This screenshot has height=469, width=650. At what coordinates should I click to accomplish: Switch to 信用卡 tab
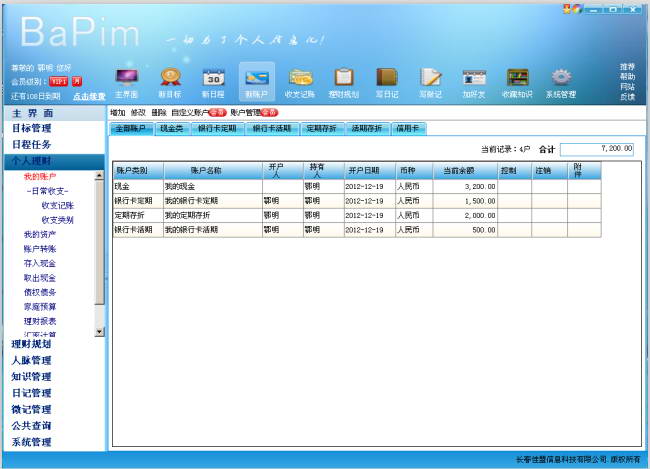point(408,129)
